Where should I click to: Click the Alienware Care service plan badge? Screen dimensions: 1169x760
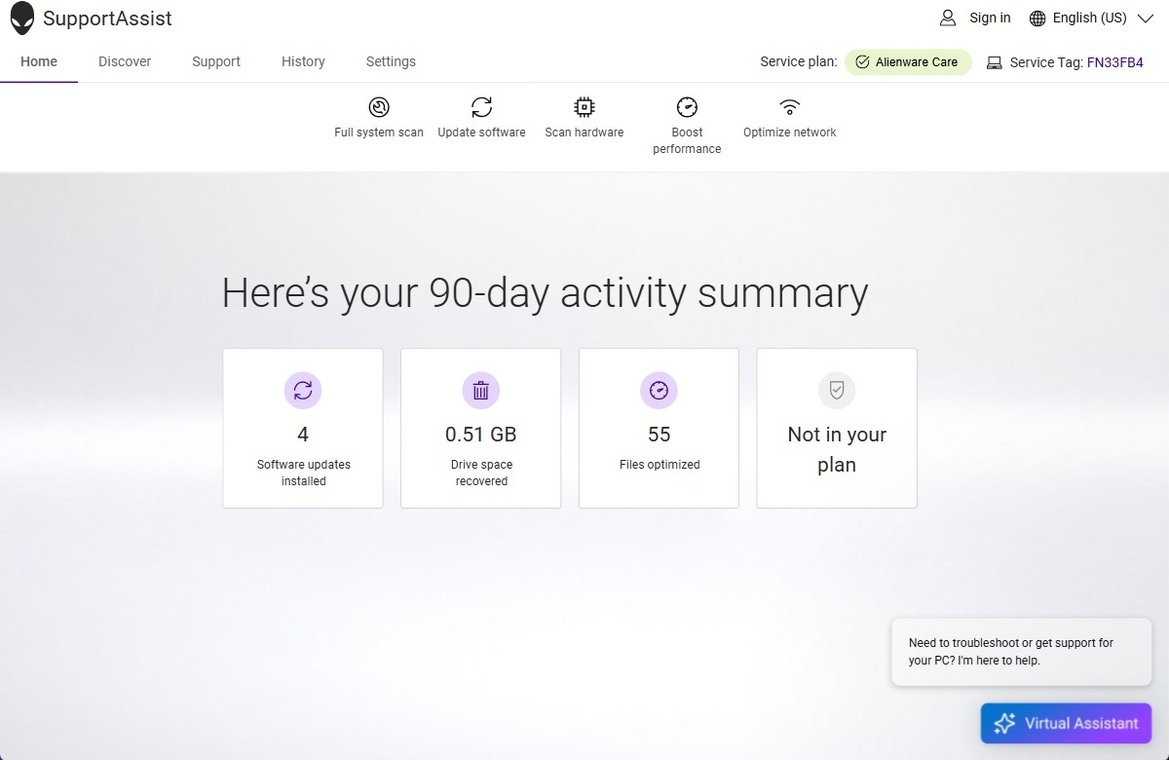(x=908, y=62)
